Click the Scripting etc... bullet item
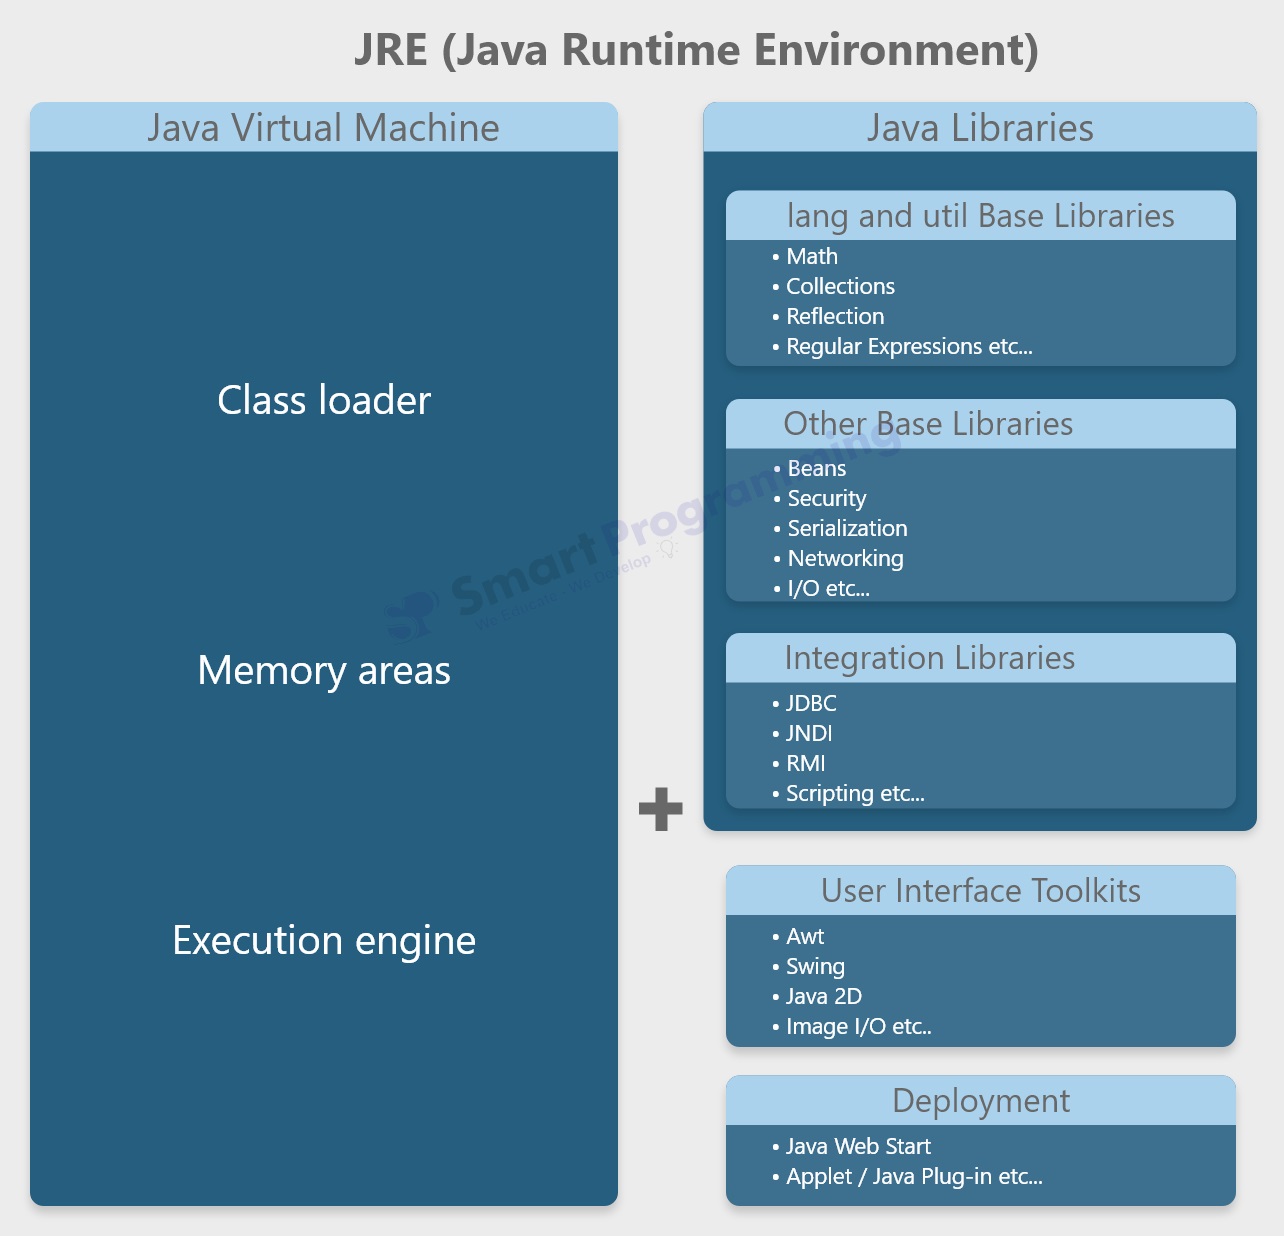Viewport: 1284px width, 1236px height. [849, 793]
